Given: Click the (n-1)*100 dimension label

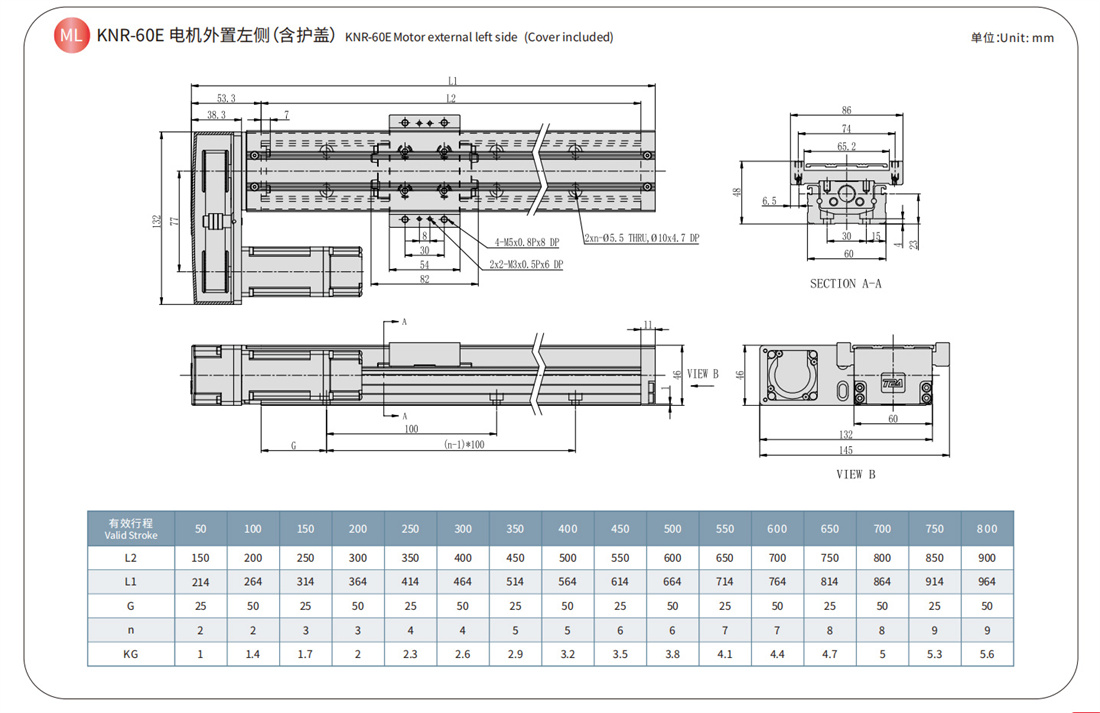Looking at the screenshot, I should point(464,444).
